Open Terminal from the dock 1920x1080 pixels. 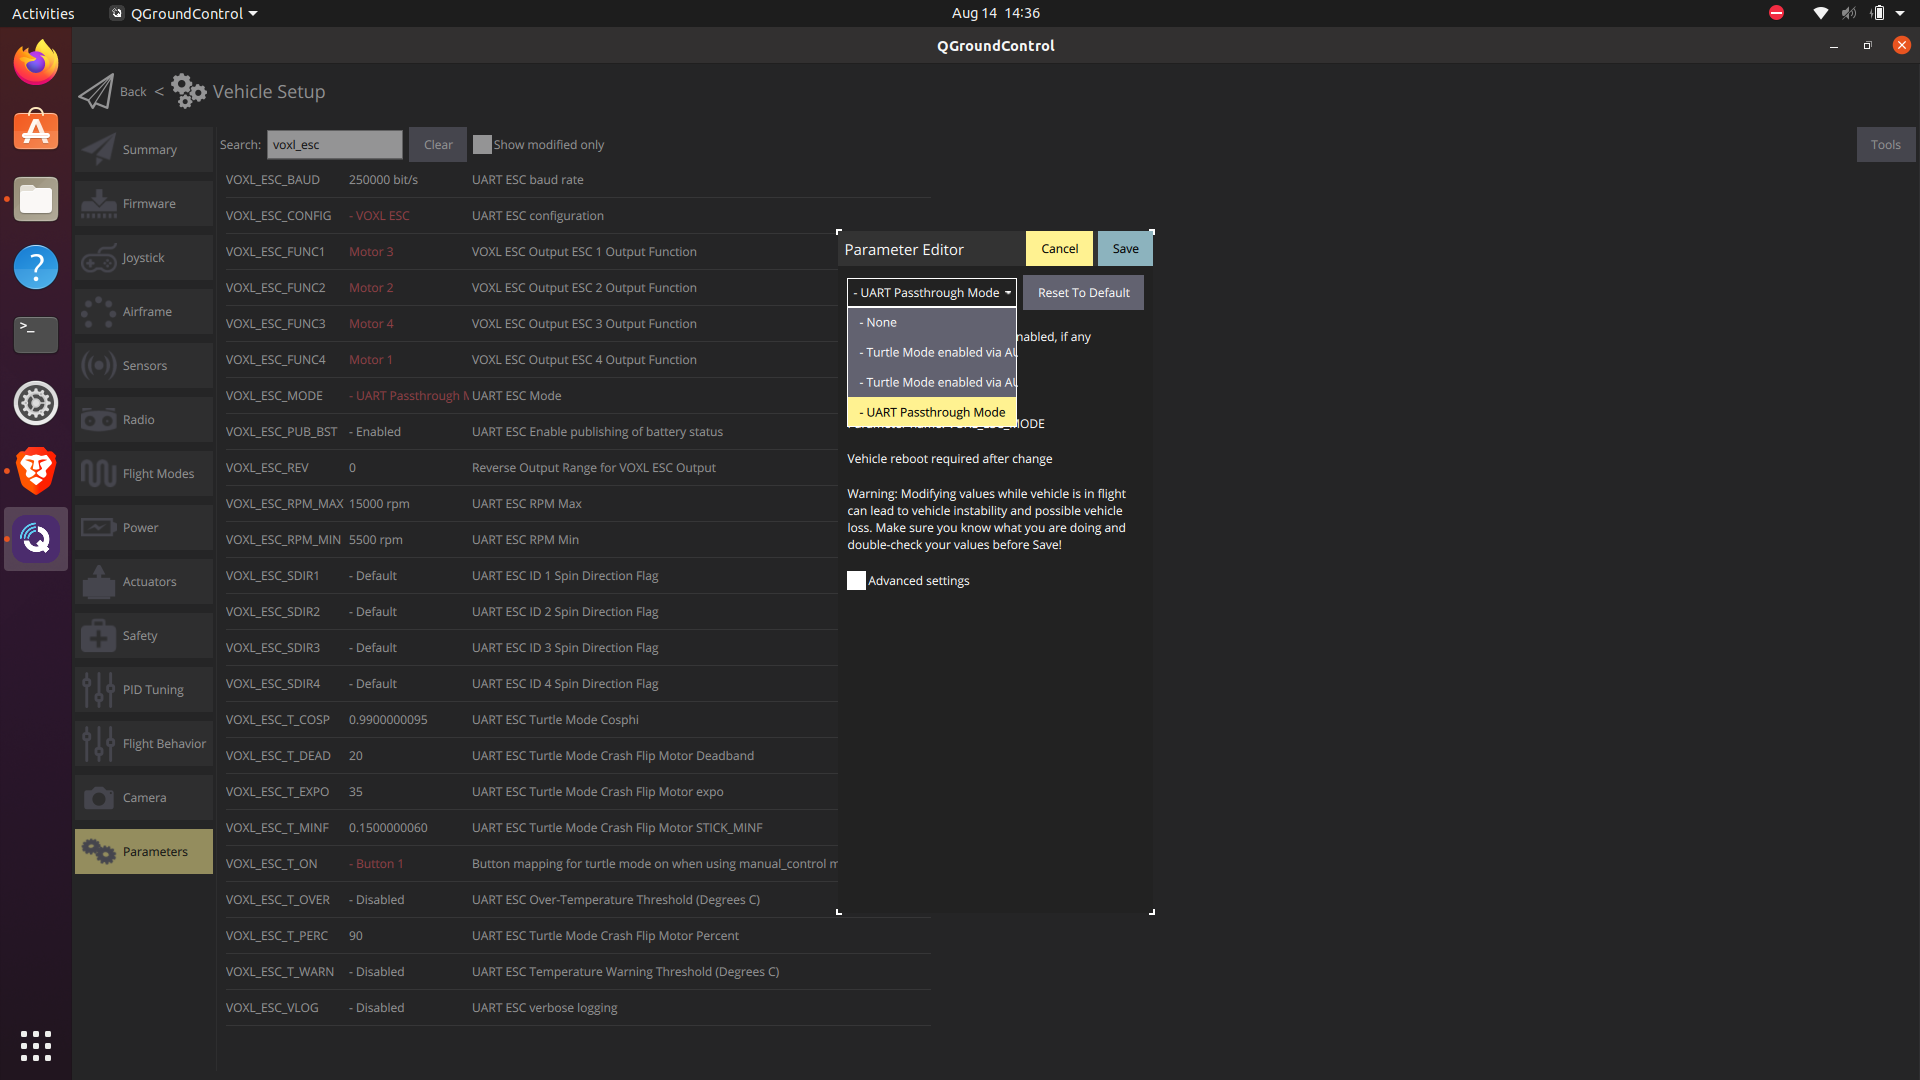(x=36, y=335)
